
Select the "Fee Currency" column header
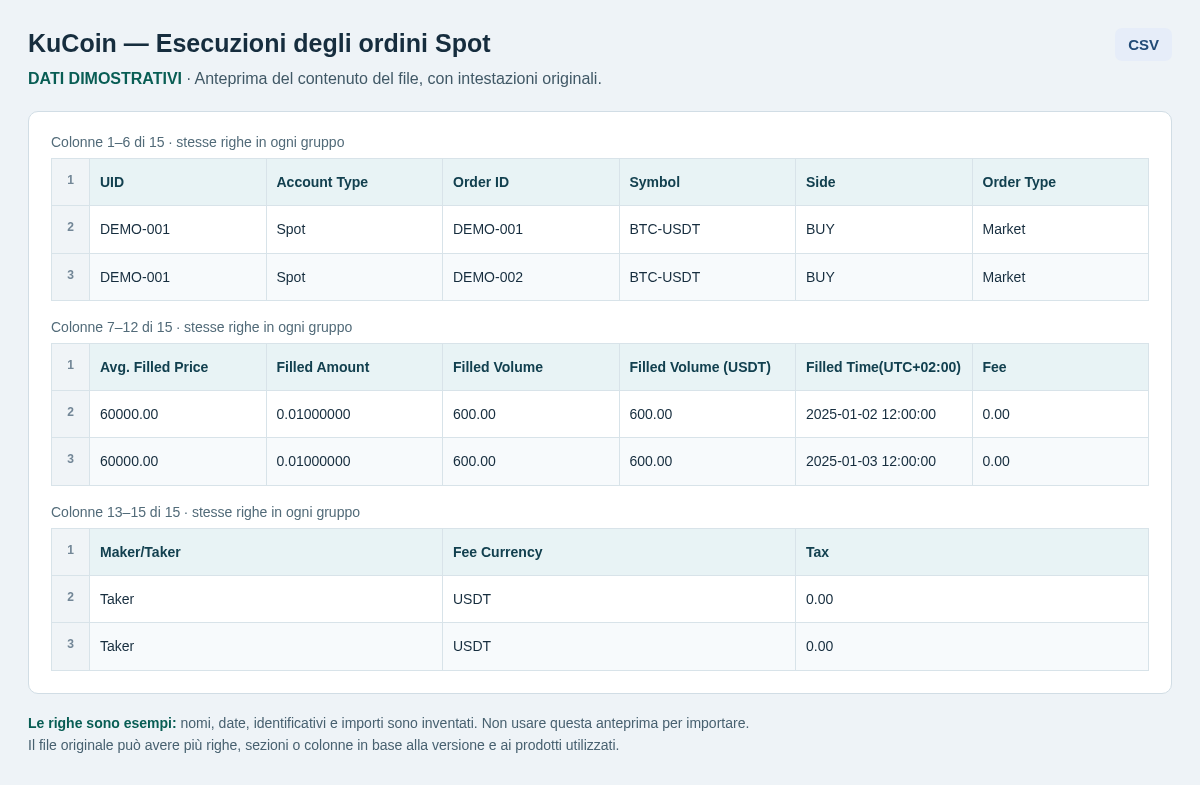point(619,552)
